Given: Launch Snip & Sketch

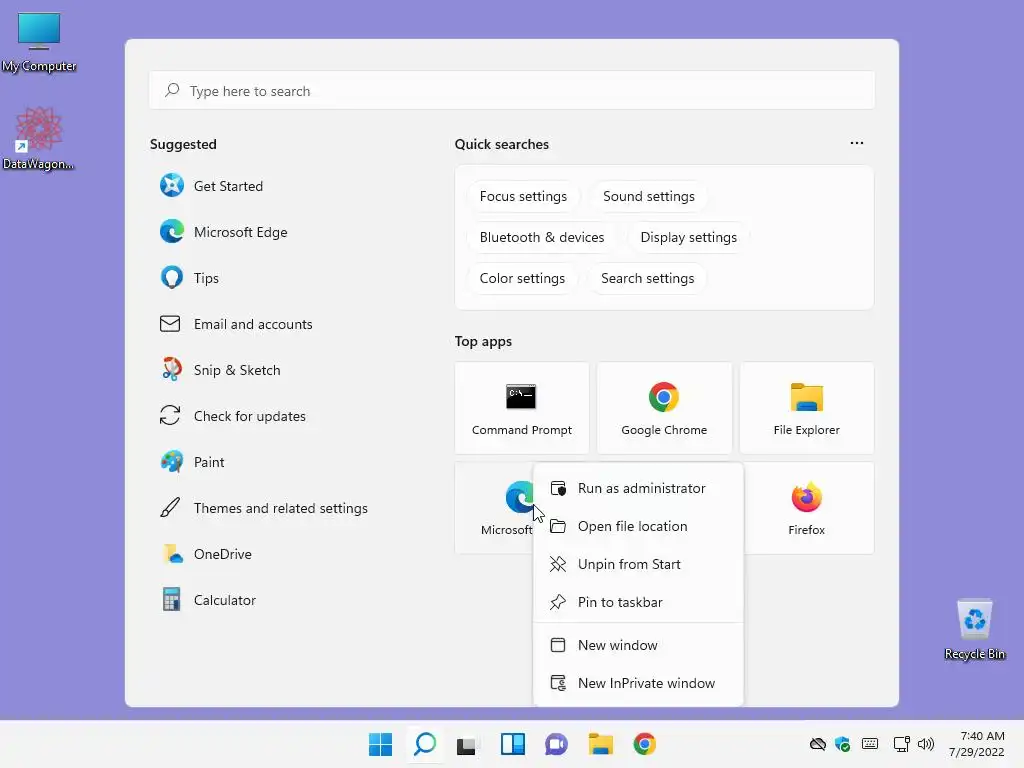Looking at the screenshot, I should (x=220, y=370).
